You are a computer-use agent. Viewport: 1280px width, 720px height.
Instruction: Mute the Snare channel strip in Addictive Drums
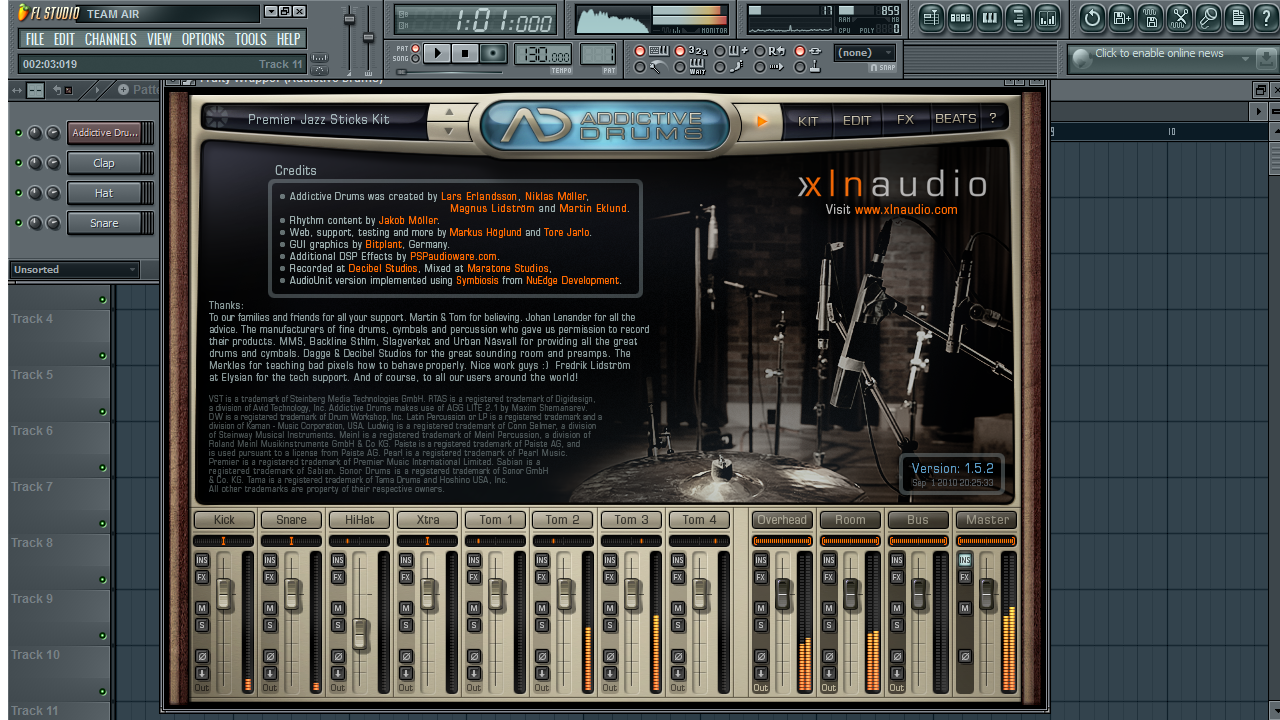271,607
